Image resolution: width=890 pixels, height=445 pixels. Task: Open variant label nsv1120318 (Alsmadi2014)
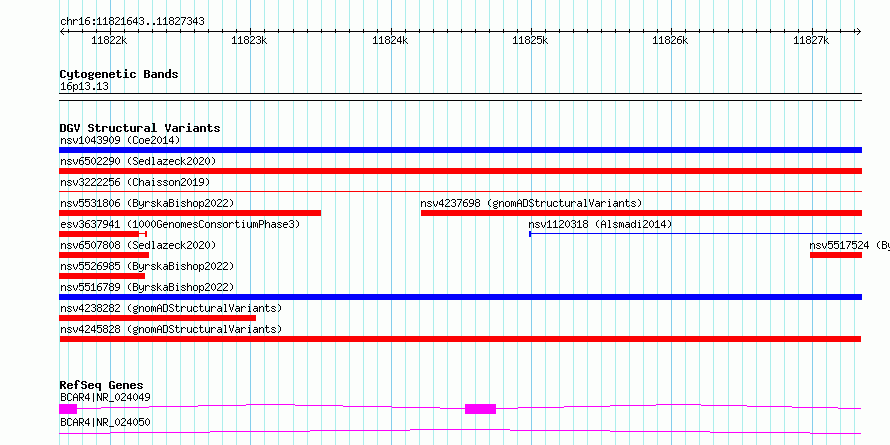click(600, 224)
